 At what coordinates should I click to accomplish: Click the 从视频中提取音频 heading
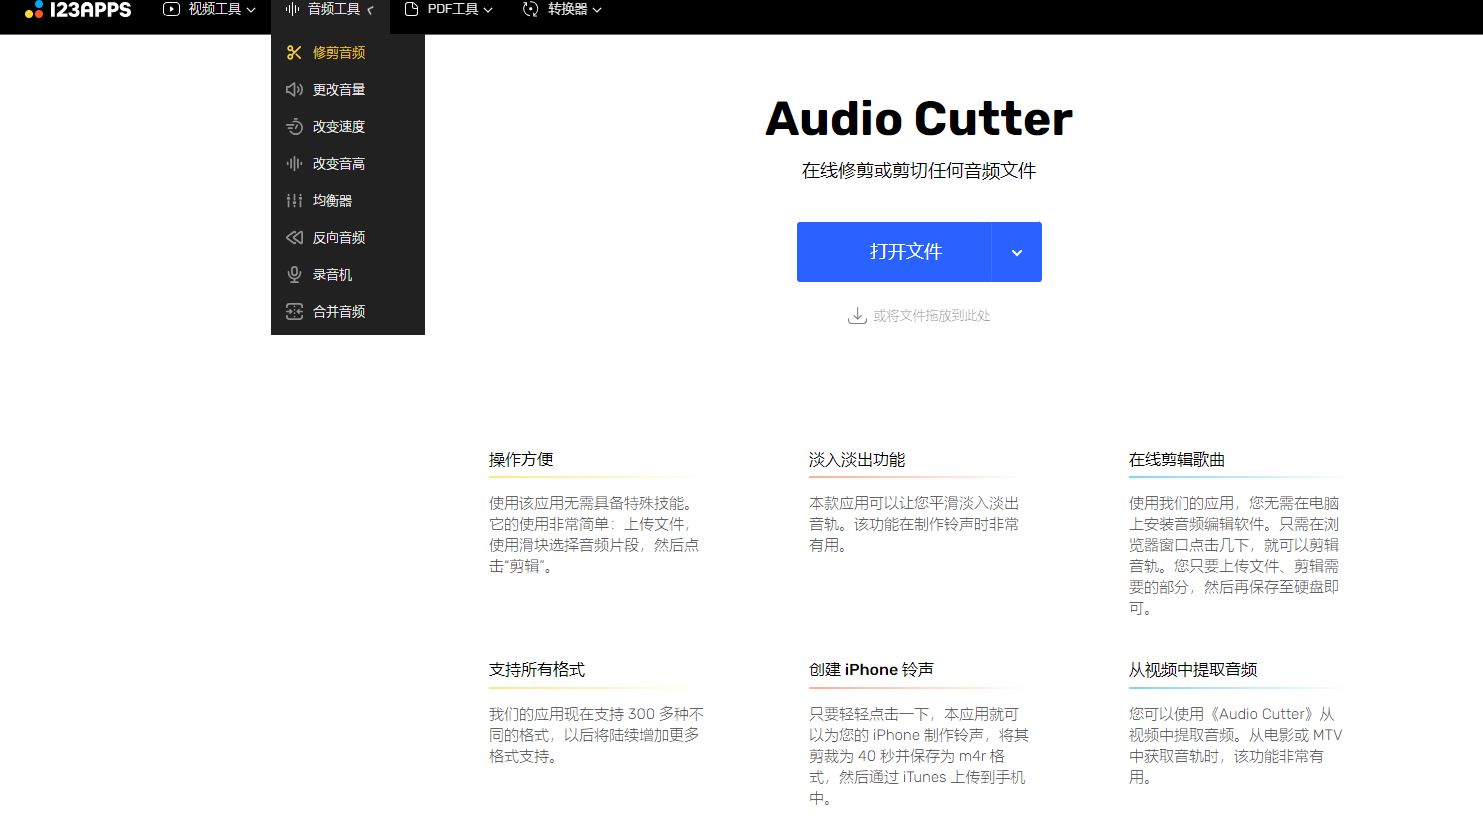point(1193,670)
